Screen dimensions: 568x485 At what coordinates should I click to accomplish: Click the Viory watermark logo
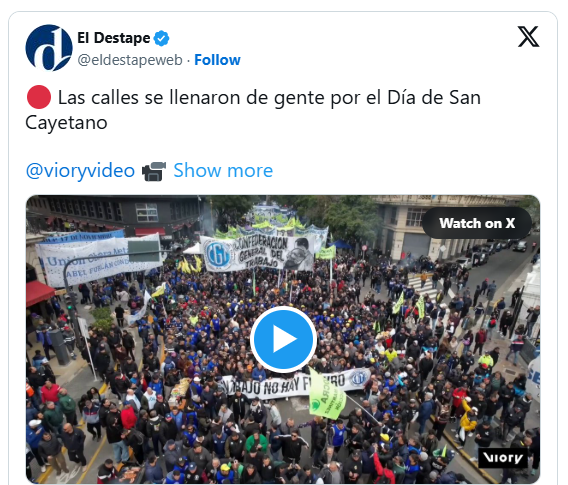click(504, 458)
